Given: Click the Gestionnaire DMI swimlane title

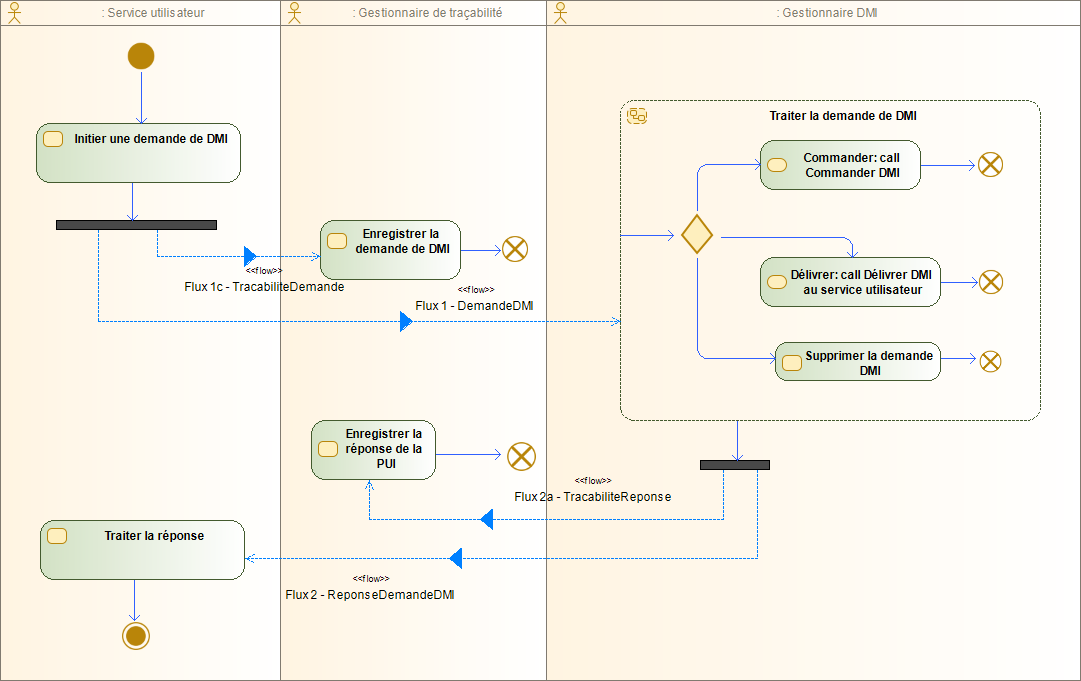Looking at the screenshot, I should point(825,13).
